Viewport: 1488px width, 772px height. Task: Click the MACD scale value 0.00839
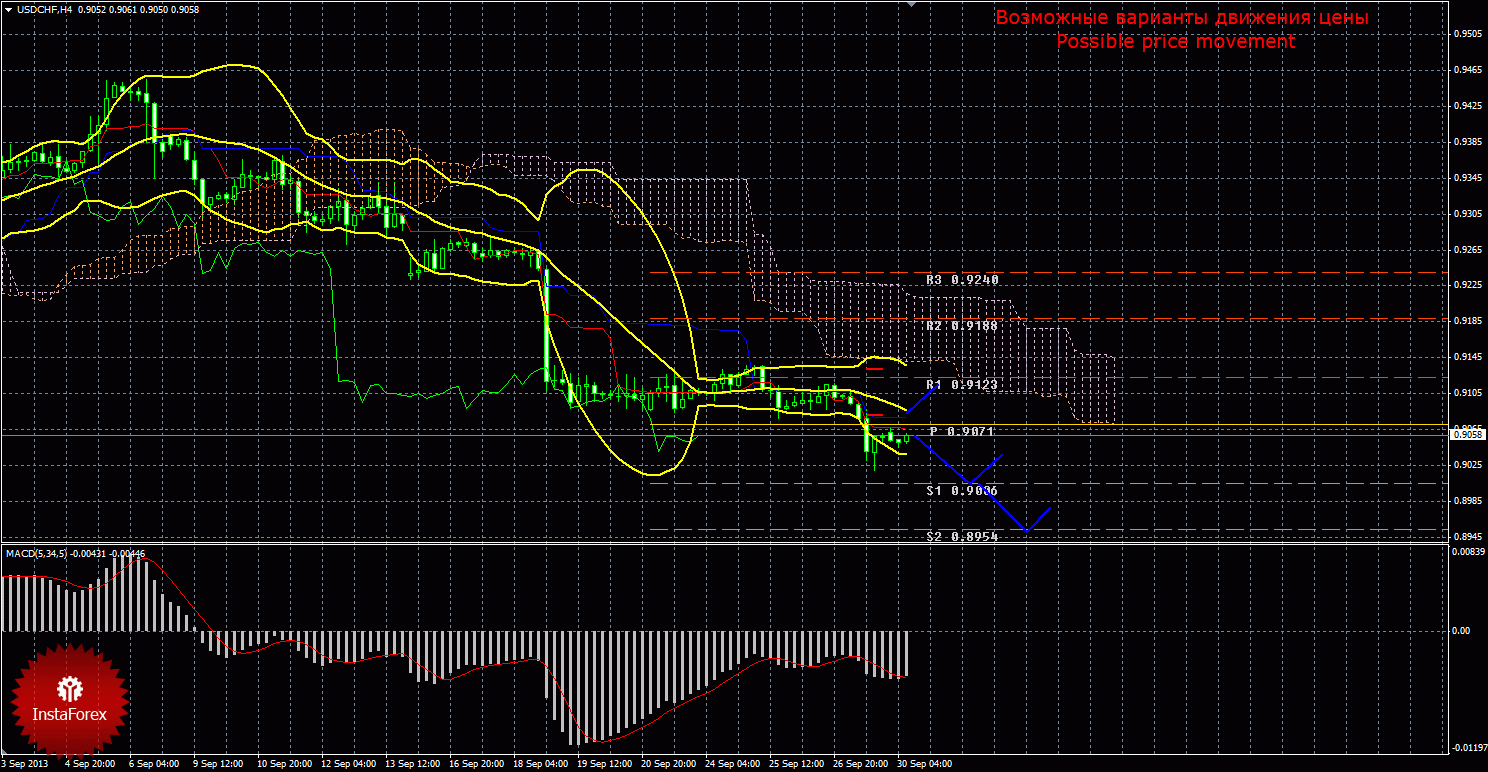(x=1469, y=551)
